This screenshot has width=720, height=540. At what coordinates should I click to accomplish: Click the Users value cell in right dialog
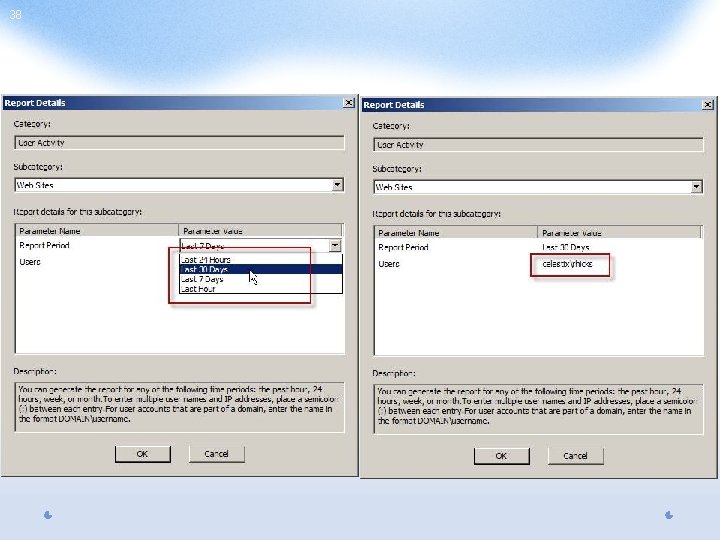568,264
